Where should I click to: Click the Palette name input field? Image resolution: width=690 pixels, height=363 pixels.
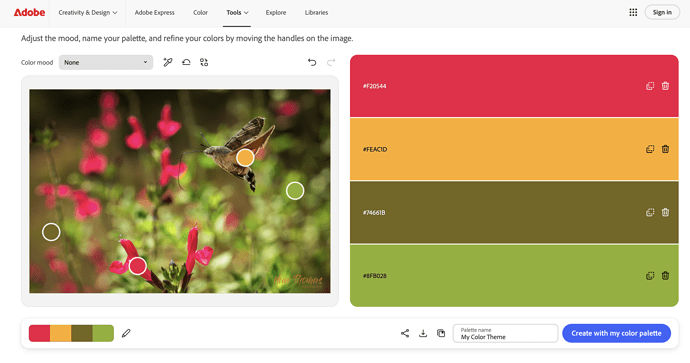coord(506,334)
